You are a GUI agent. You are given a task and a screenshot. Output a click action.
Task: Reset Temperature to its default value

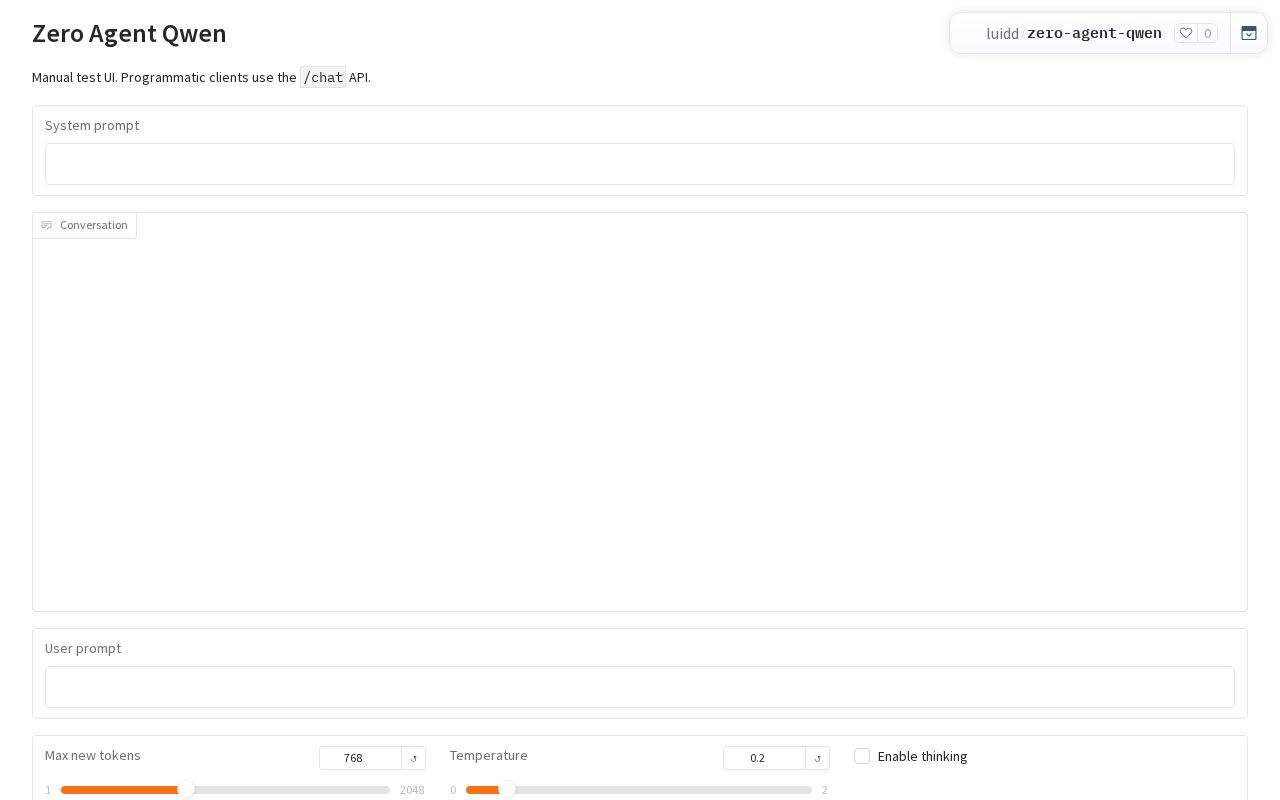(818, 758)
